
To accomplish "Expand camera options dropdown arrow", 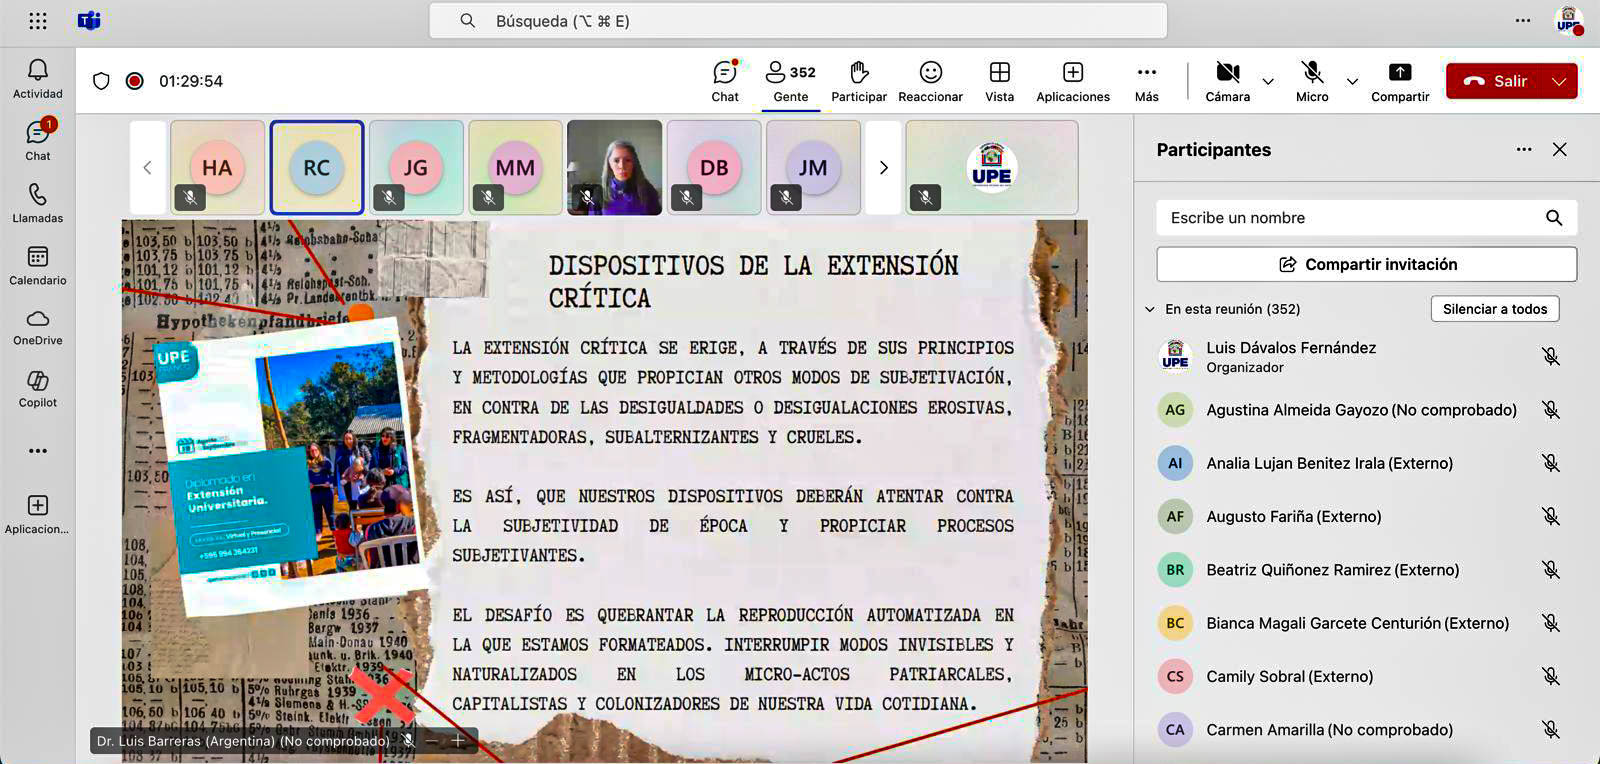I will pyautogui.click(x=1268, y=81).
